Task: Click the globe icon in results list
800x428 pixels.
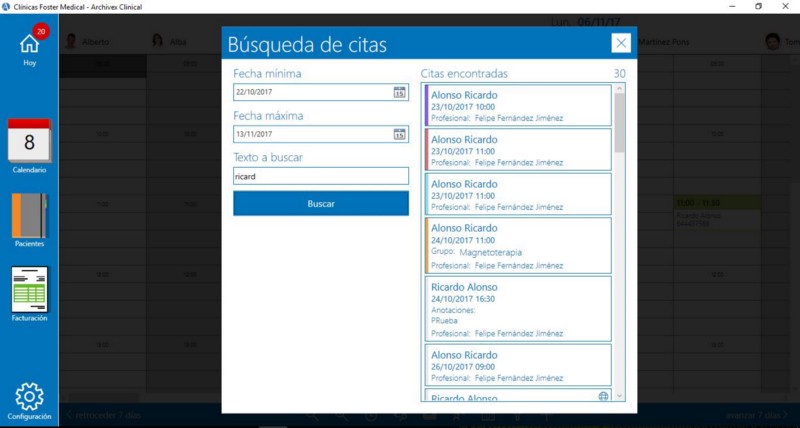Action: tap(603, 396)
